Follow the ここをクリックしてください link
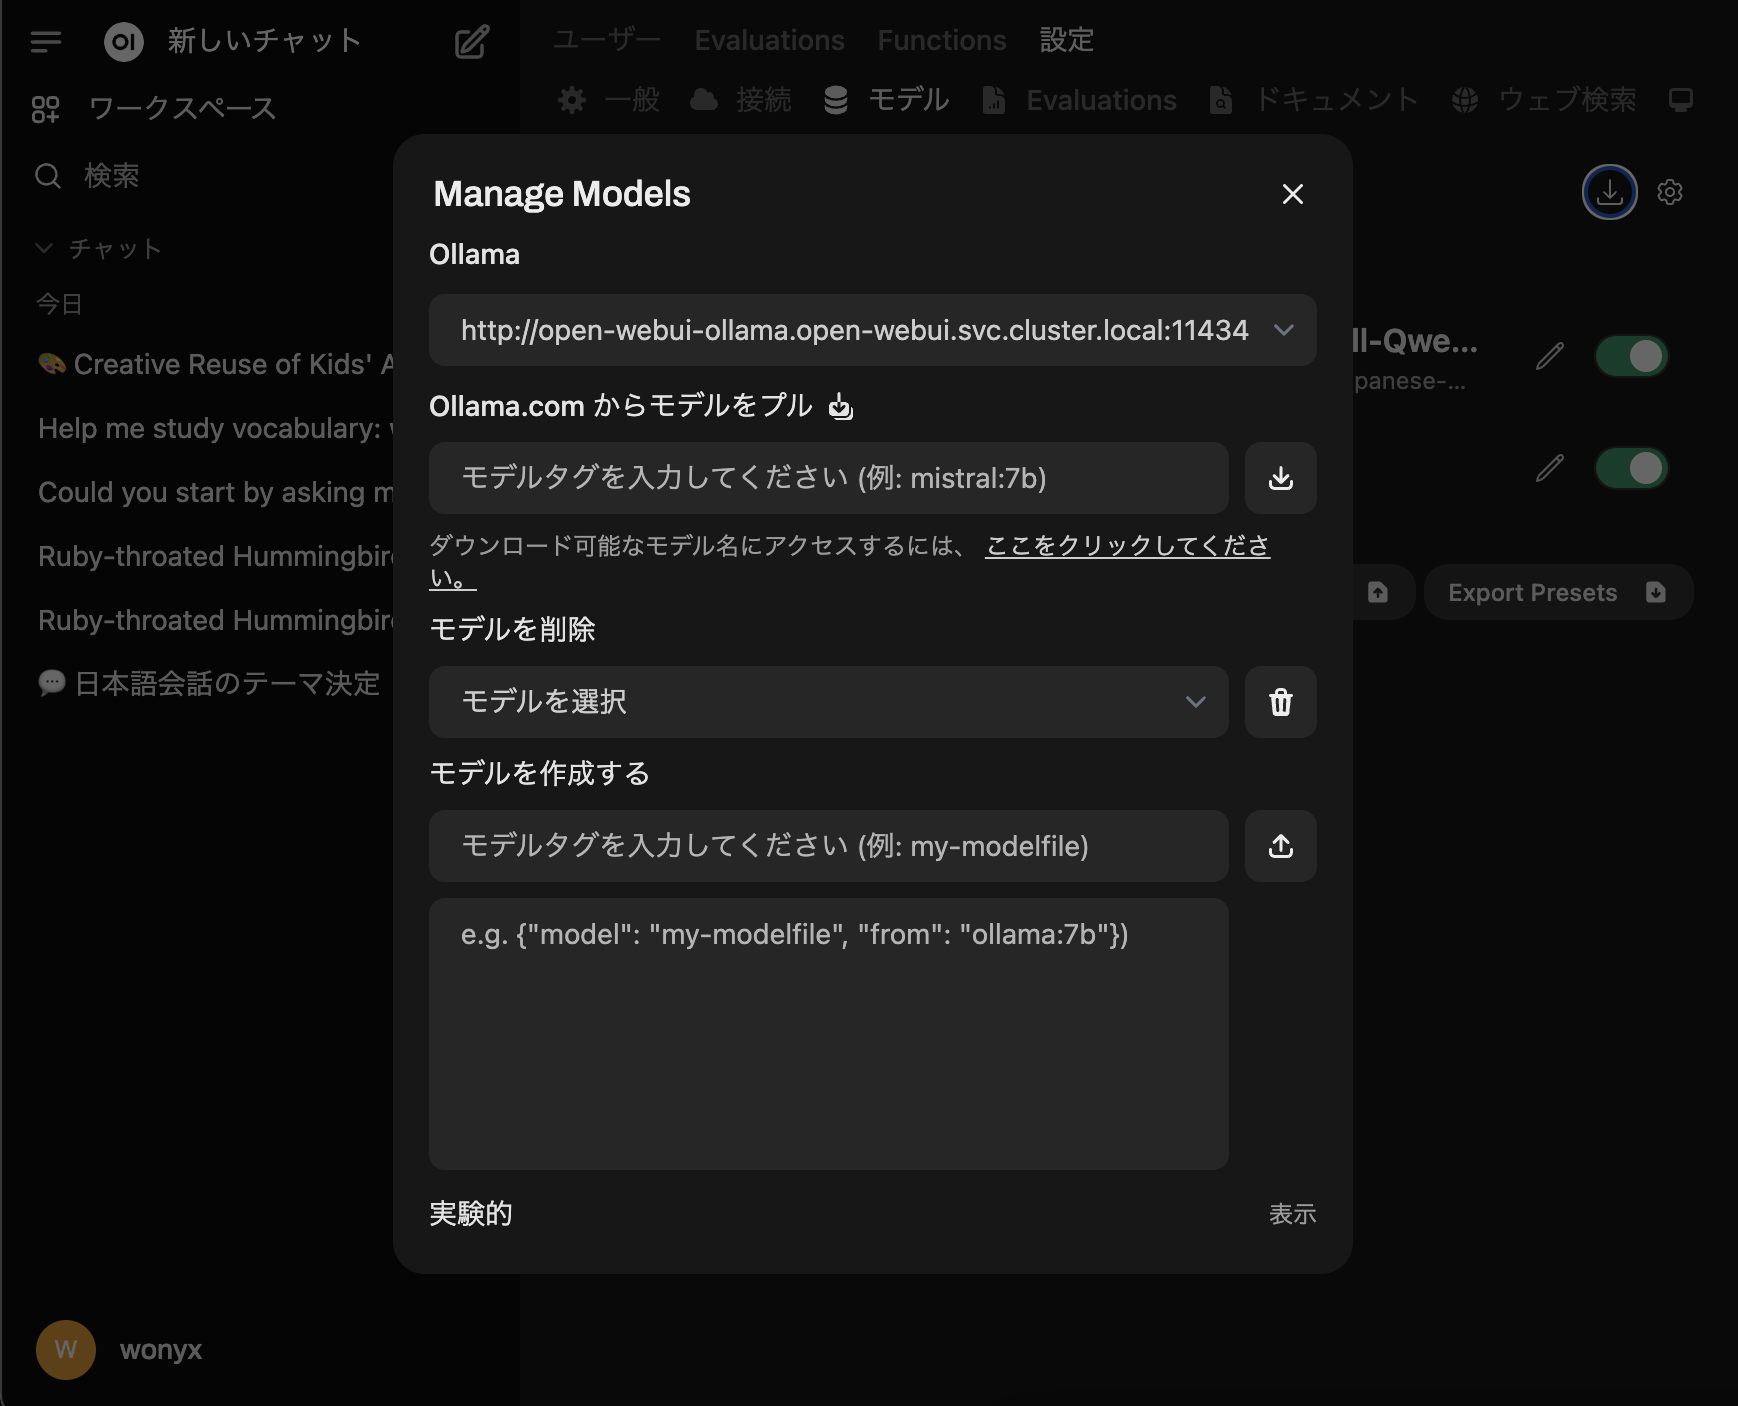 (x=1127, y=546)
